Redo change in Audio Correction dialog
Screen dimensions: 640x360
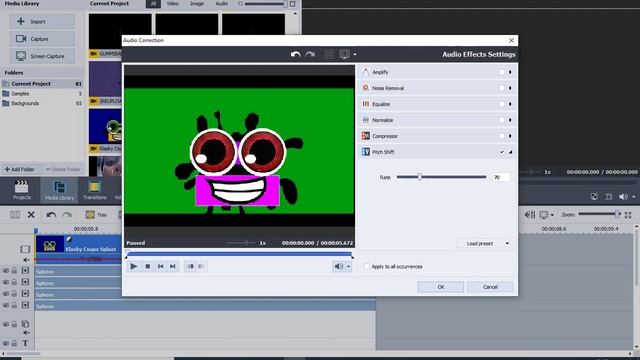coord(310,54)
